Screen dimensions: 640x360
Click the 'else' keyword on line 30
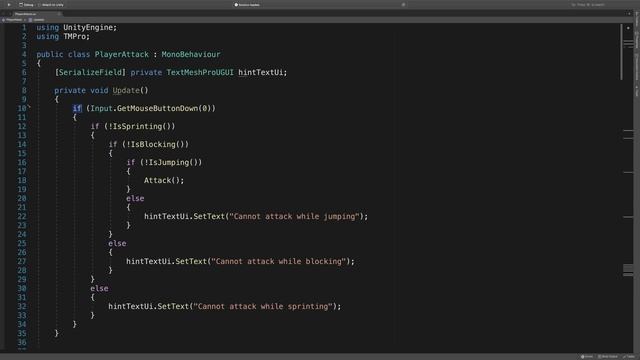click(x=99, y=288)
